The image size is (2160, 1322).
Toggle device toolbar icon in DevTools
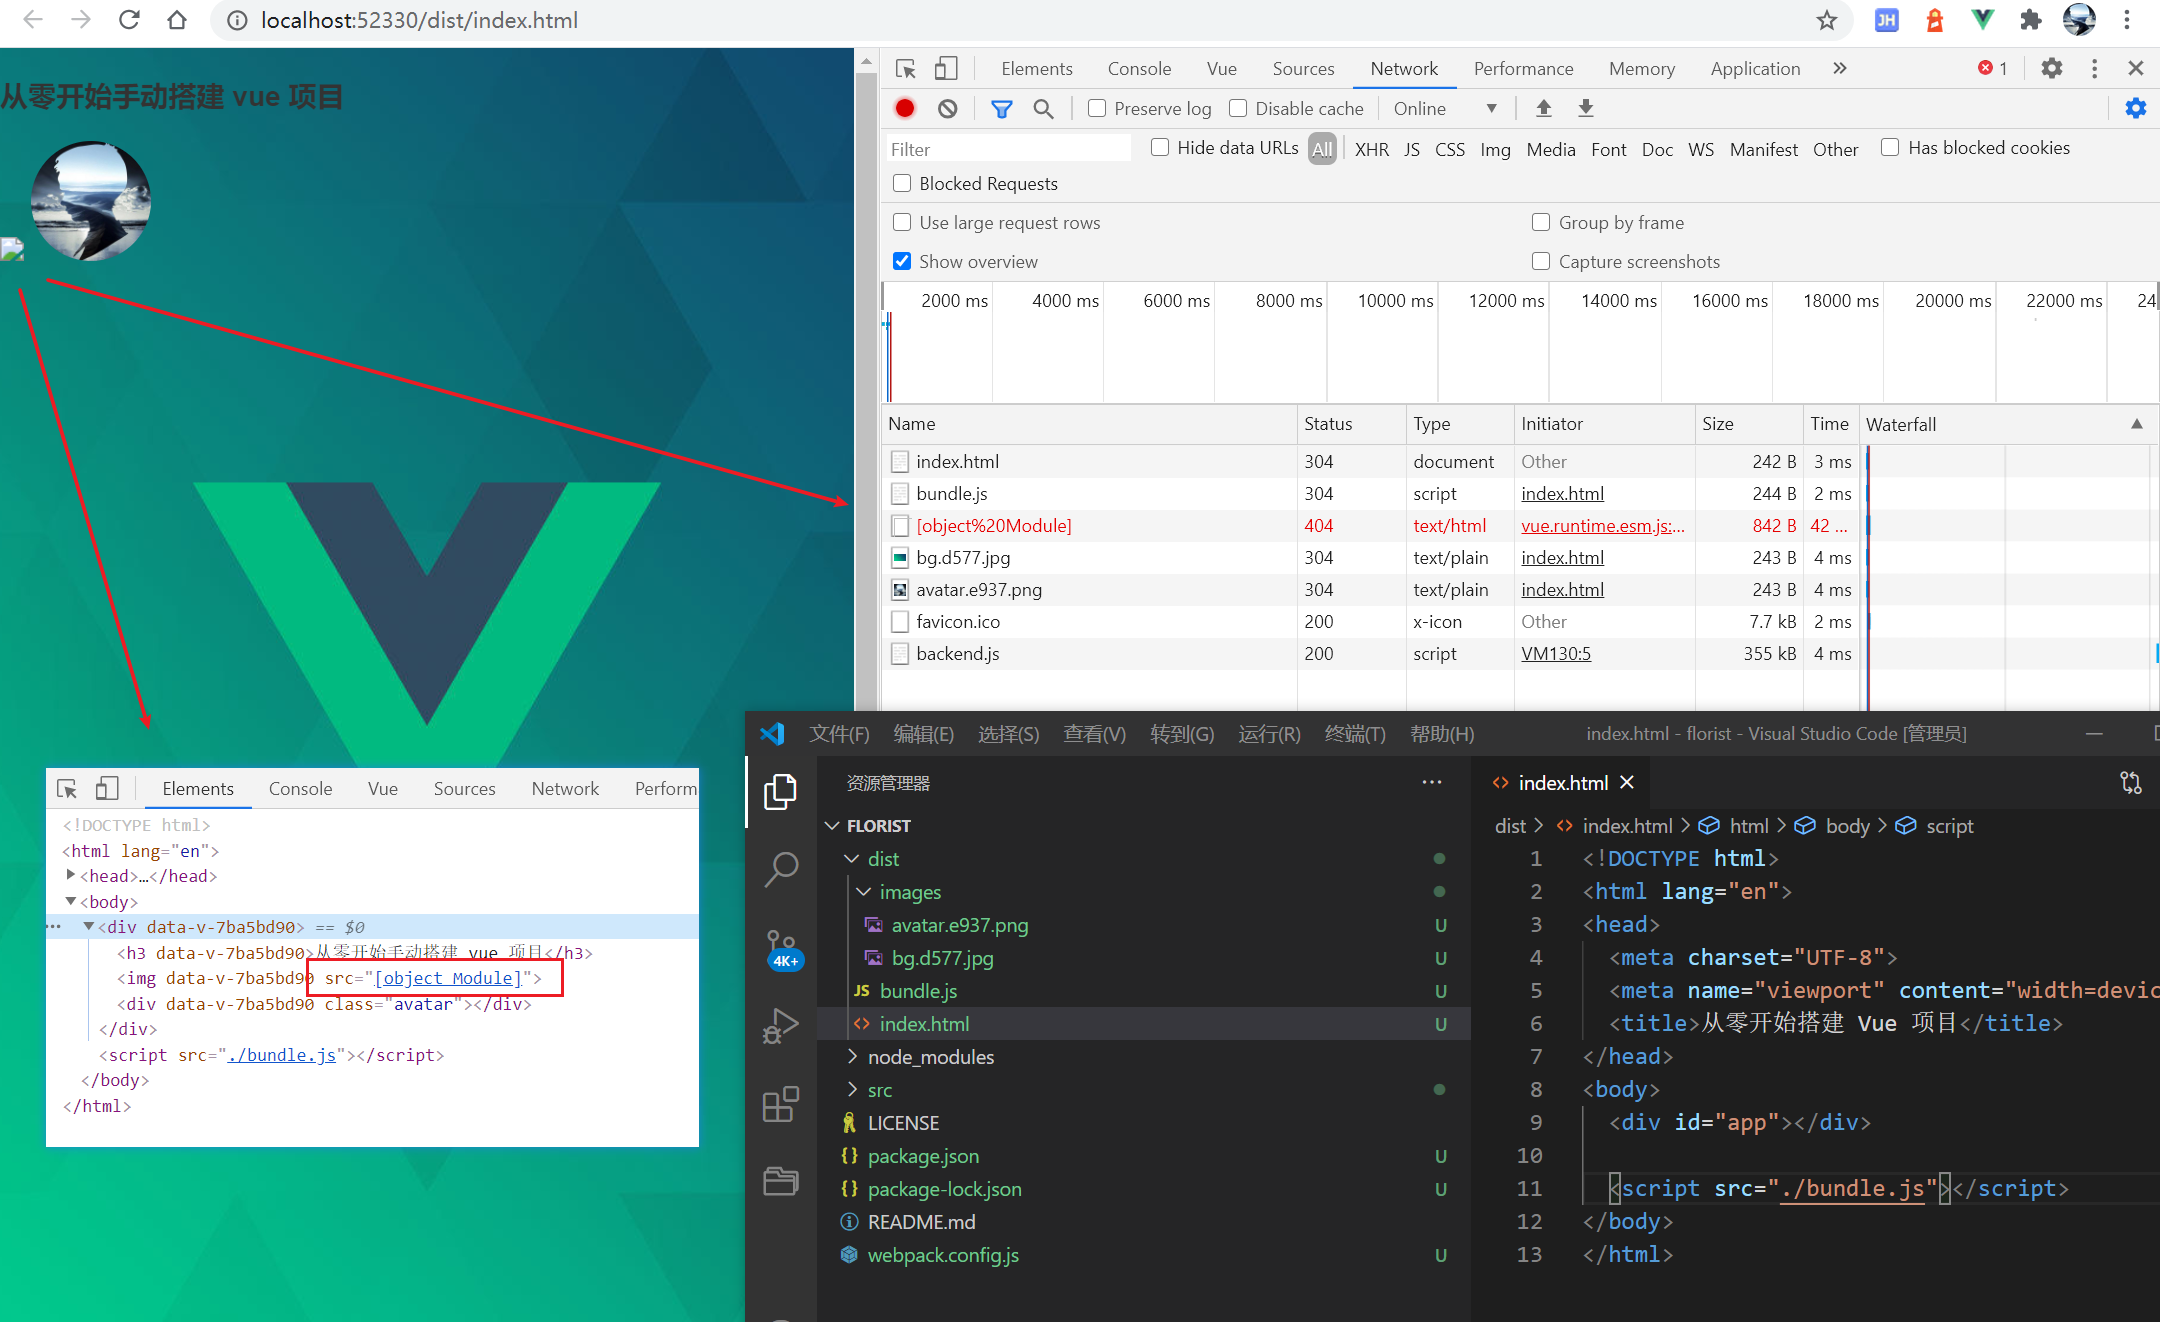pyautogui.click(x=945, y=68)
